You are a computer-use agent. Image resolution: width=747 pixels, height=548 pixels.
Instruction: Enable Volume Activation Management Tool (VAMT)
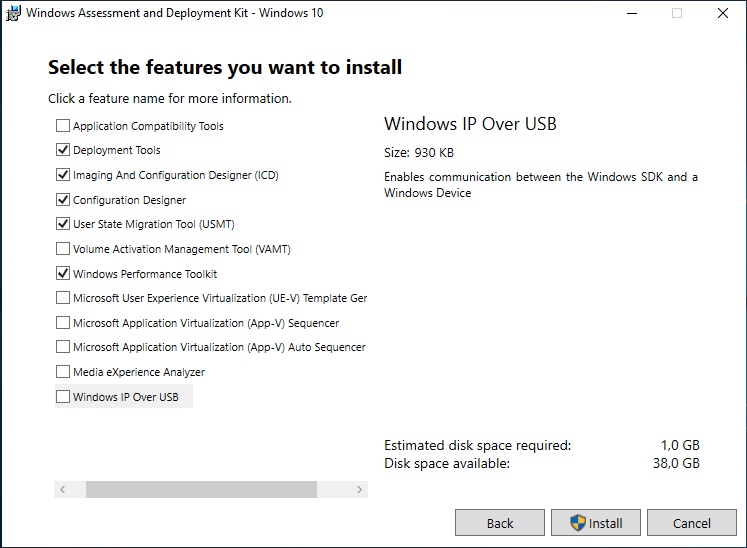coord(63,249)
